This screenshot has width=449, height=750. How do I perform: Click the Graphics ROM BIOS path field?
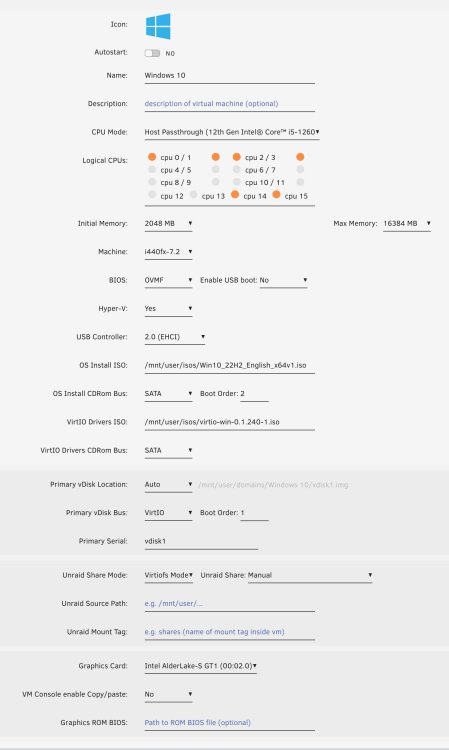[x=230, y=723]
